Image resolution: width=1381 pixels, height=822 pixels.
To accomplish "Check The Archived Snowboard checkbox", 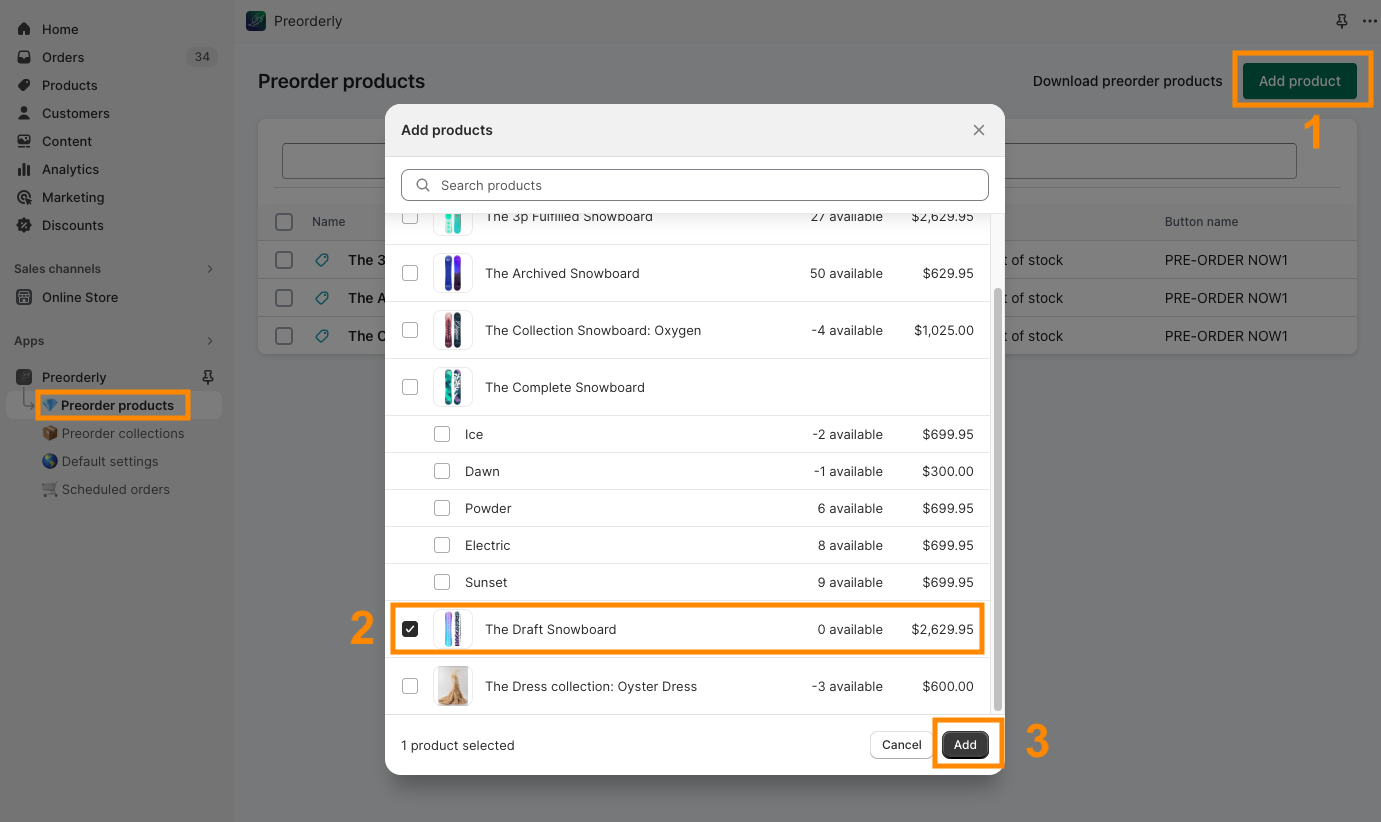I will [x=410, y=274].
